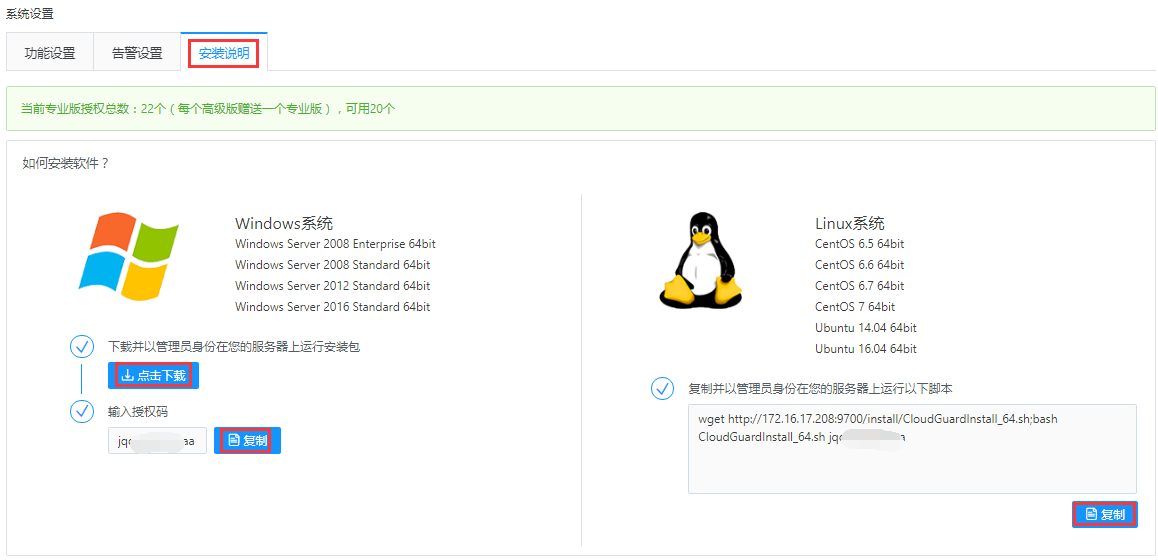Click the check circle beside 输入授权码
This screenshot has width=1158, height=560.
coord(81,412)
